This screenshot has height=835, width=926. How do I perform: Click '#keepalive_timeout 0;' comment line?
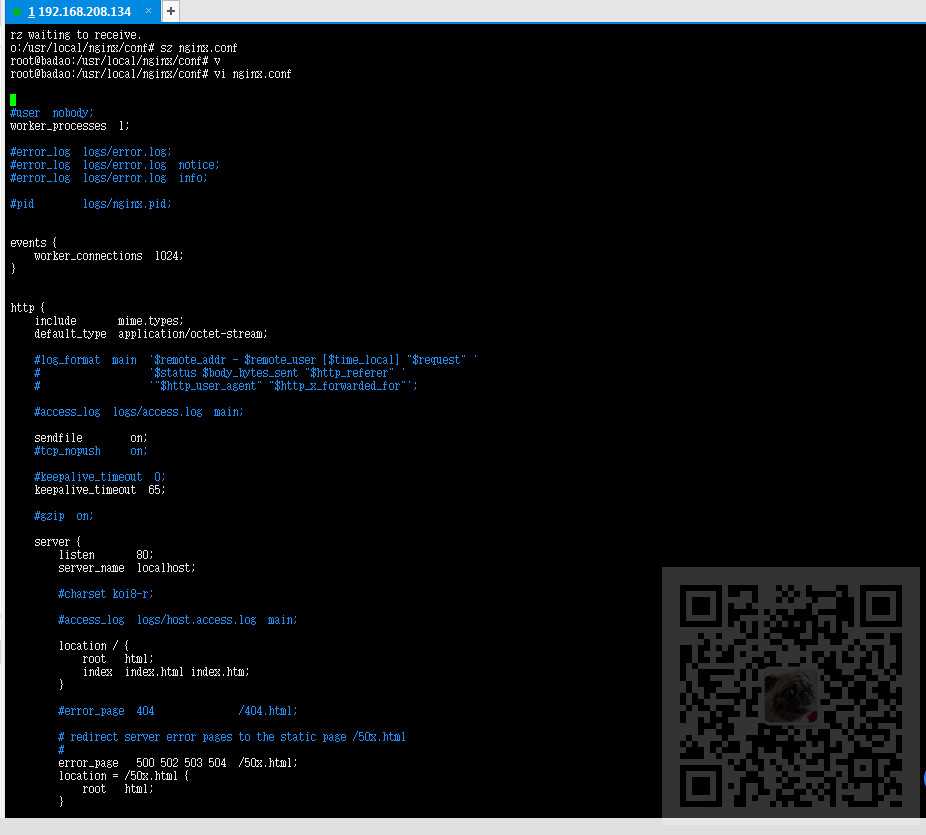point(99,477)
